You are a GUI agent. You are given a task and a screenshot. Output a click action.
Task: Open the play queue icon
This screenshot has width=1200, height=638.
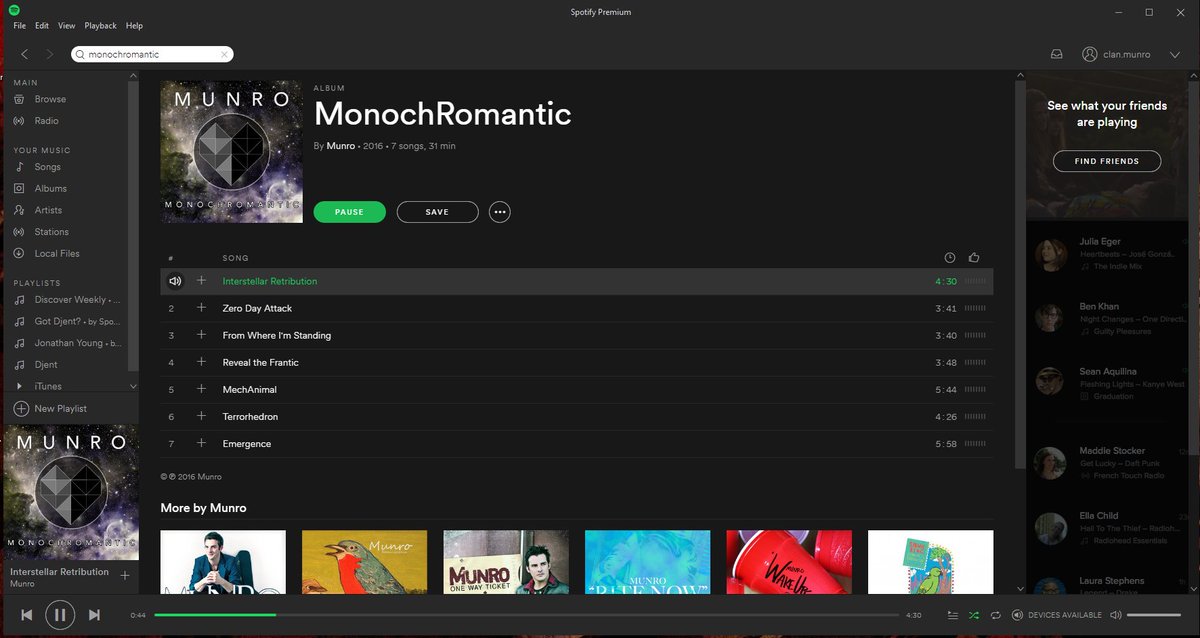pyautogui.click(x=952, y=615)
